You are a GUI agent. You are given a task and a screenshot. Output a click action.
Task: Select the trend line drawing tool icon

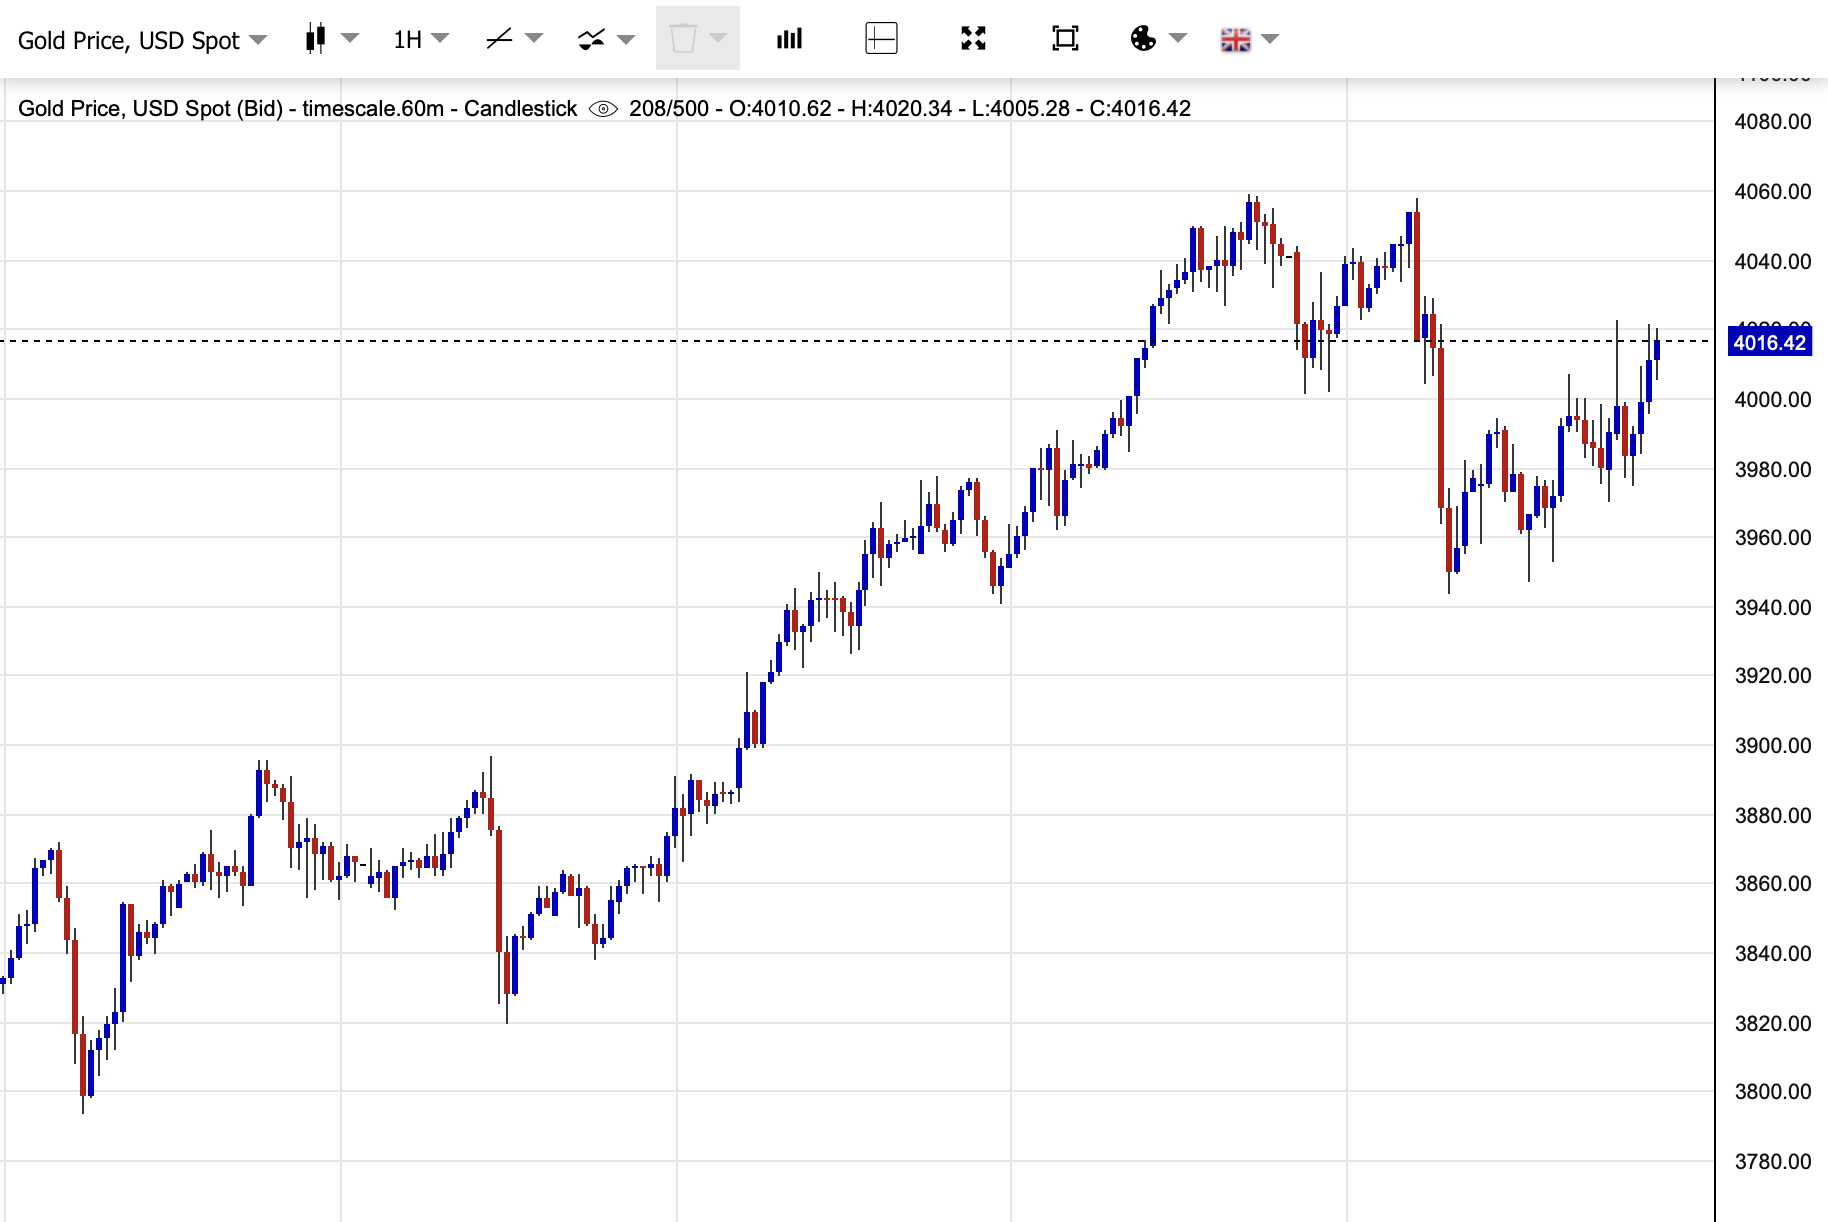(498, 39)
